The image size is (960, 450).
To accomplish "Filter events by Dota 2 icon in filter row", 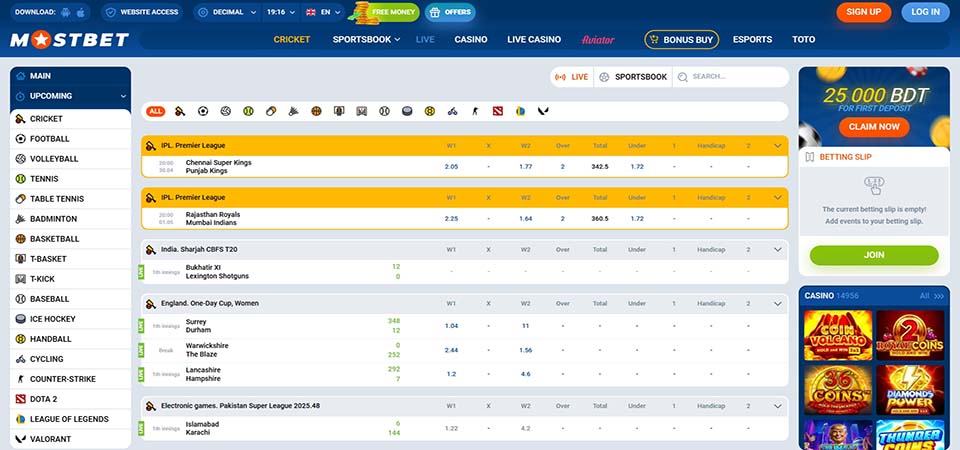I will pos(498,111).
